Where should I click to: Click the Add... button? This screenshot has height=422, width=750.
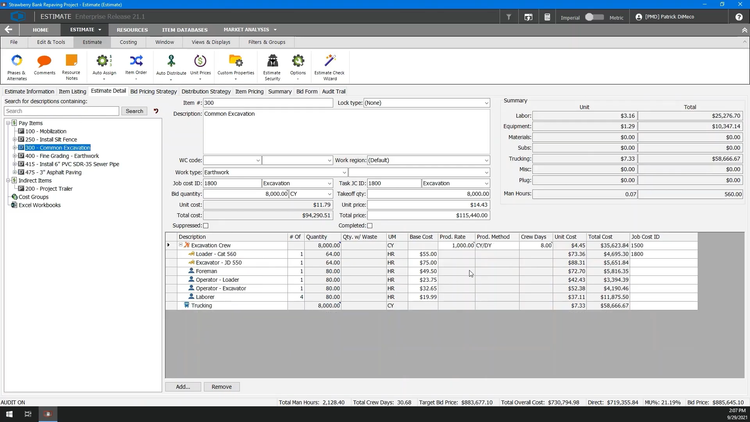[x=183, y=386]
